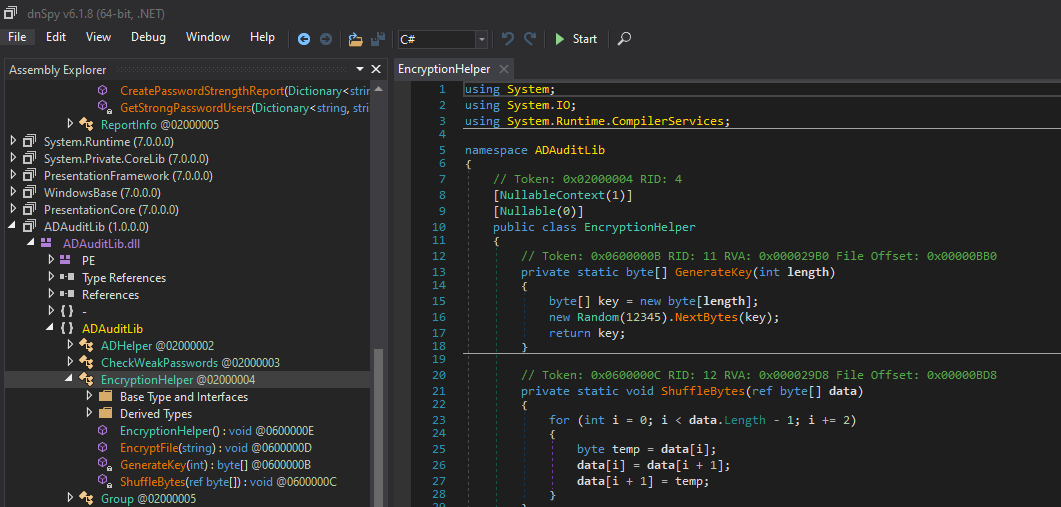Start debugging with the Start button
Viewport: 1061px width, 507px height.
point(576,39)
